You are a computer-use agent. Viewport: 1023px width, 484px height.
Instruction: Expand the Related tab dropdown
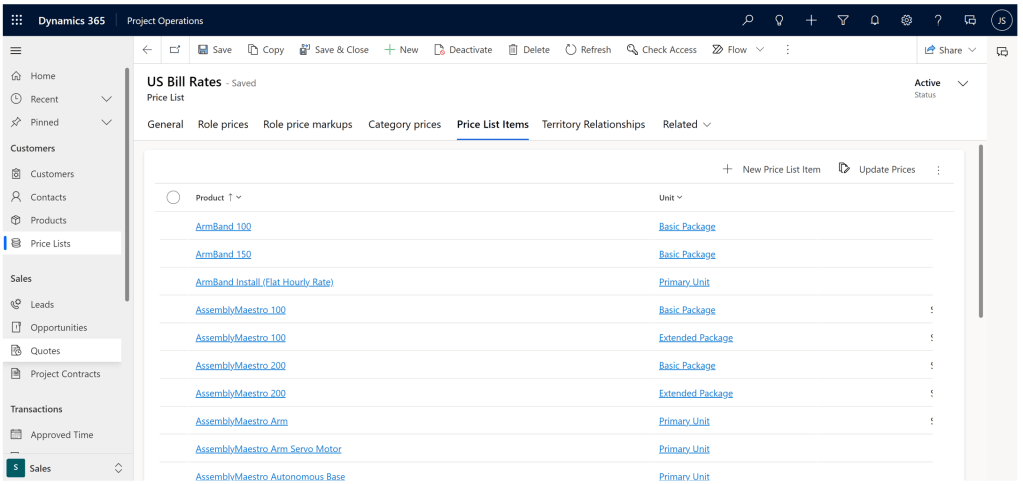pos(687,125)
